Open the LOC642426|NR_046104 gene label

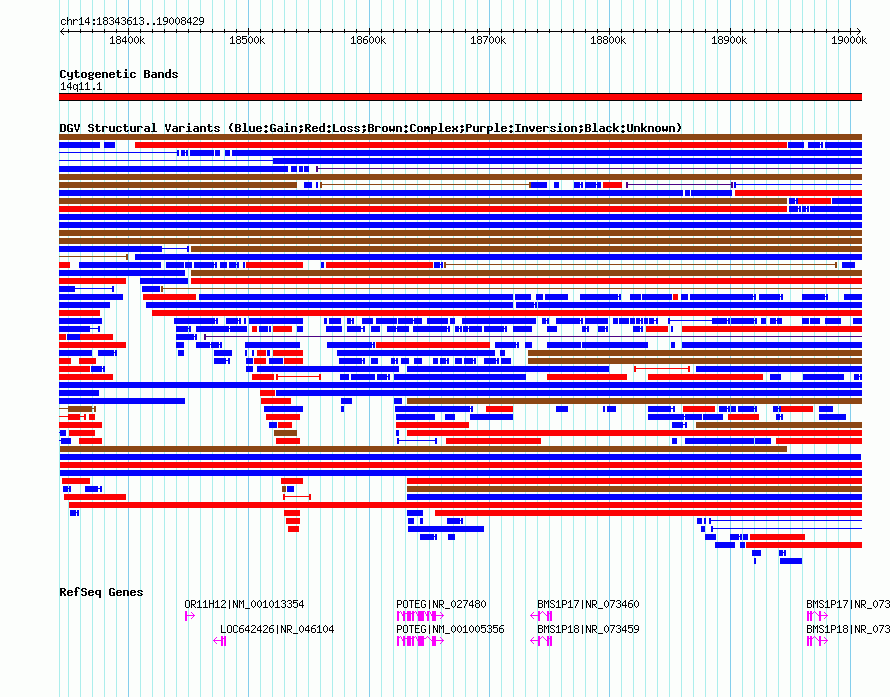click(x=277, y=629)
